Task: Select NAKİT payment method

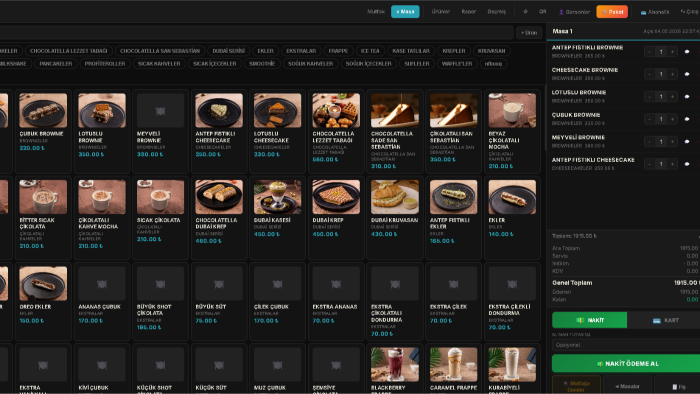Action: click(589, 320)
